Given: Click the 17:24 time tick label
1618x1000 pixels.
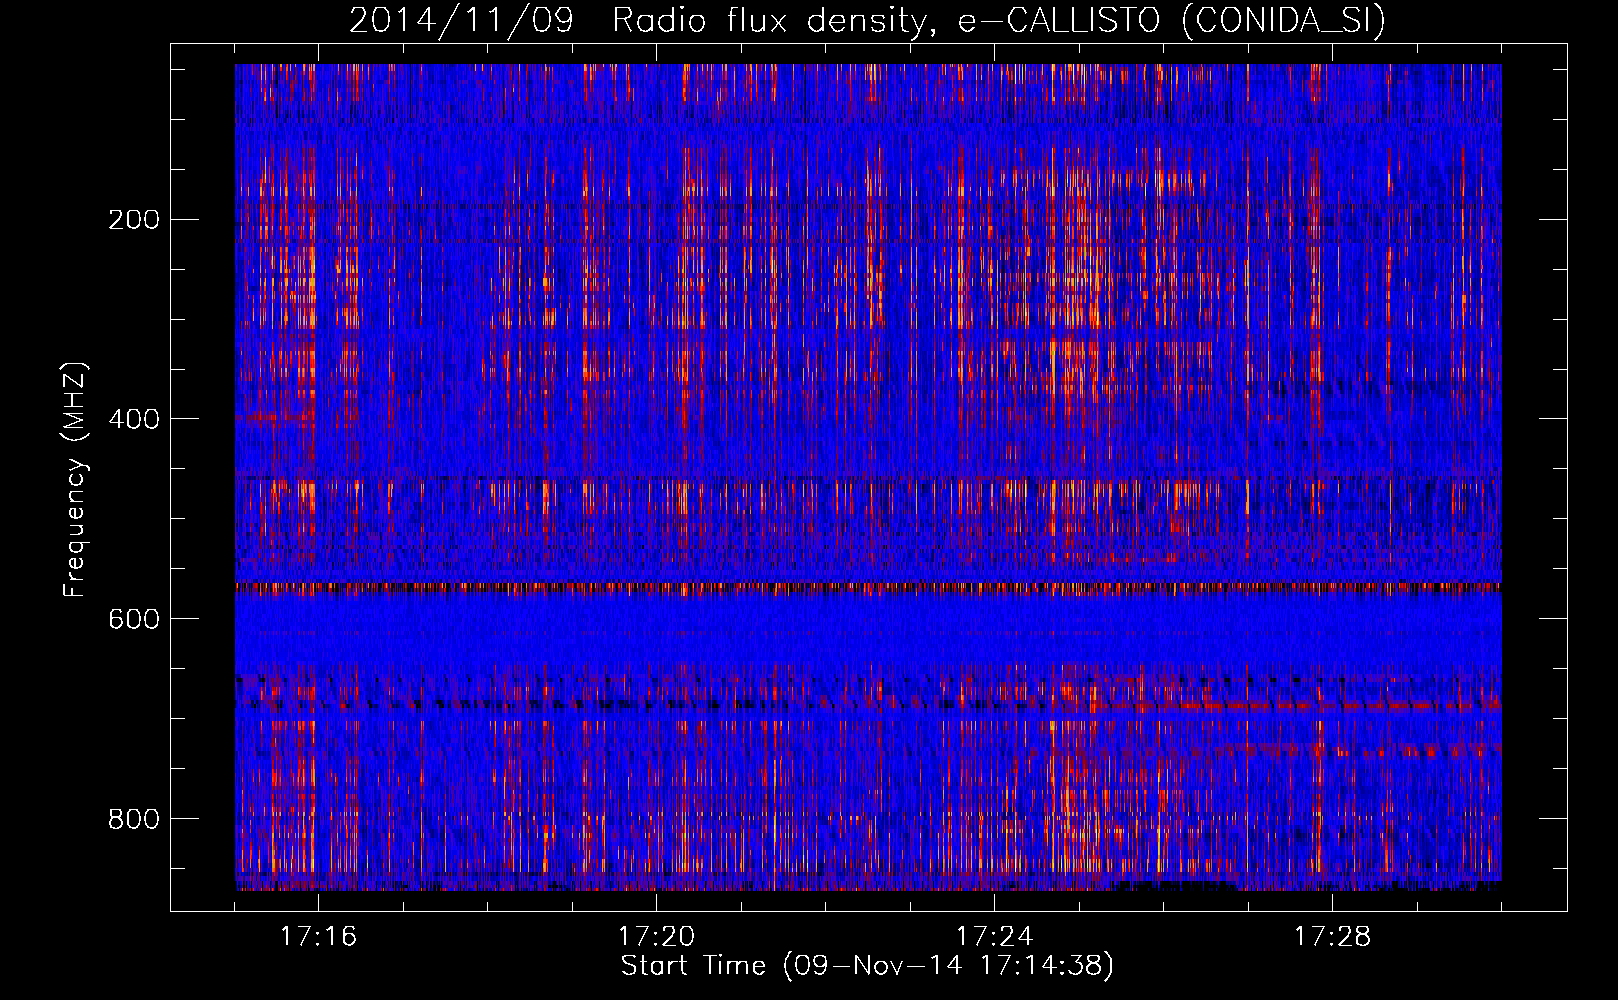Looking at the screenshot, I should click(x=994, y=936).
